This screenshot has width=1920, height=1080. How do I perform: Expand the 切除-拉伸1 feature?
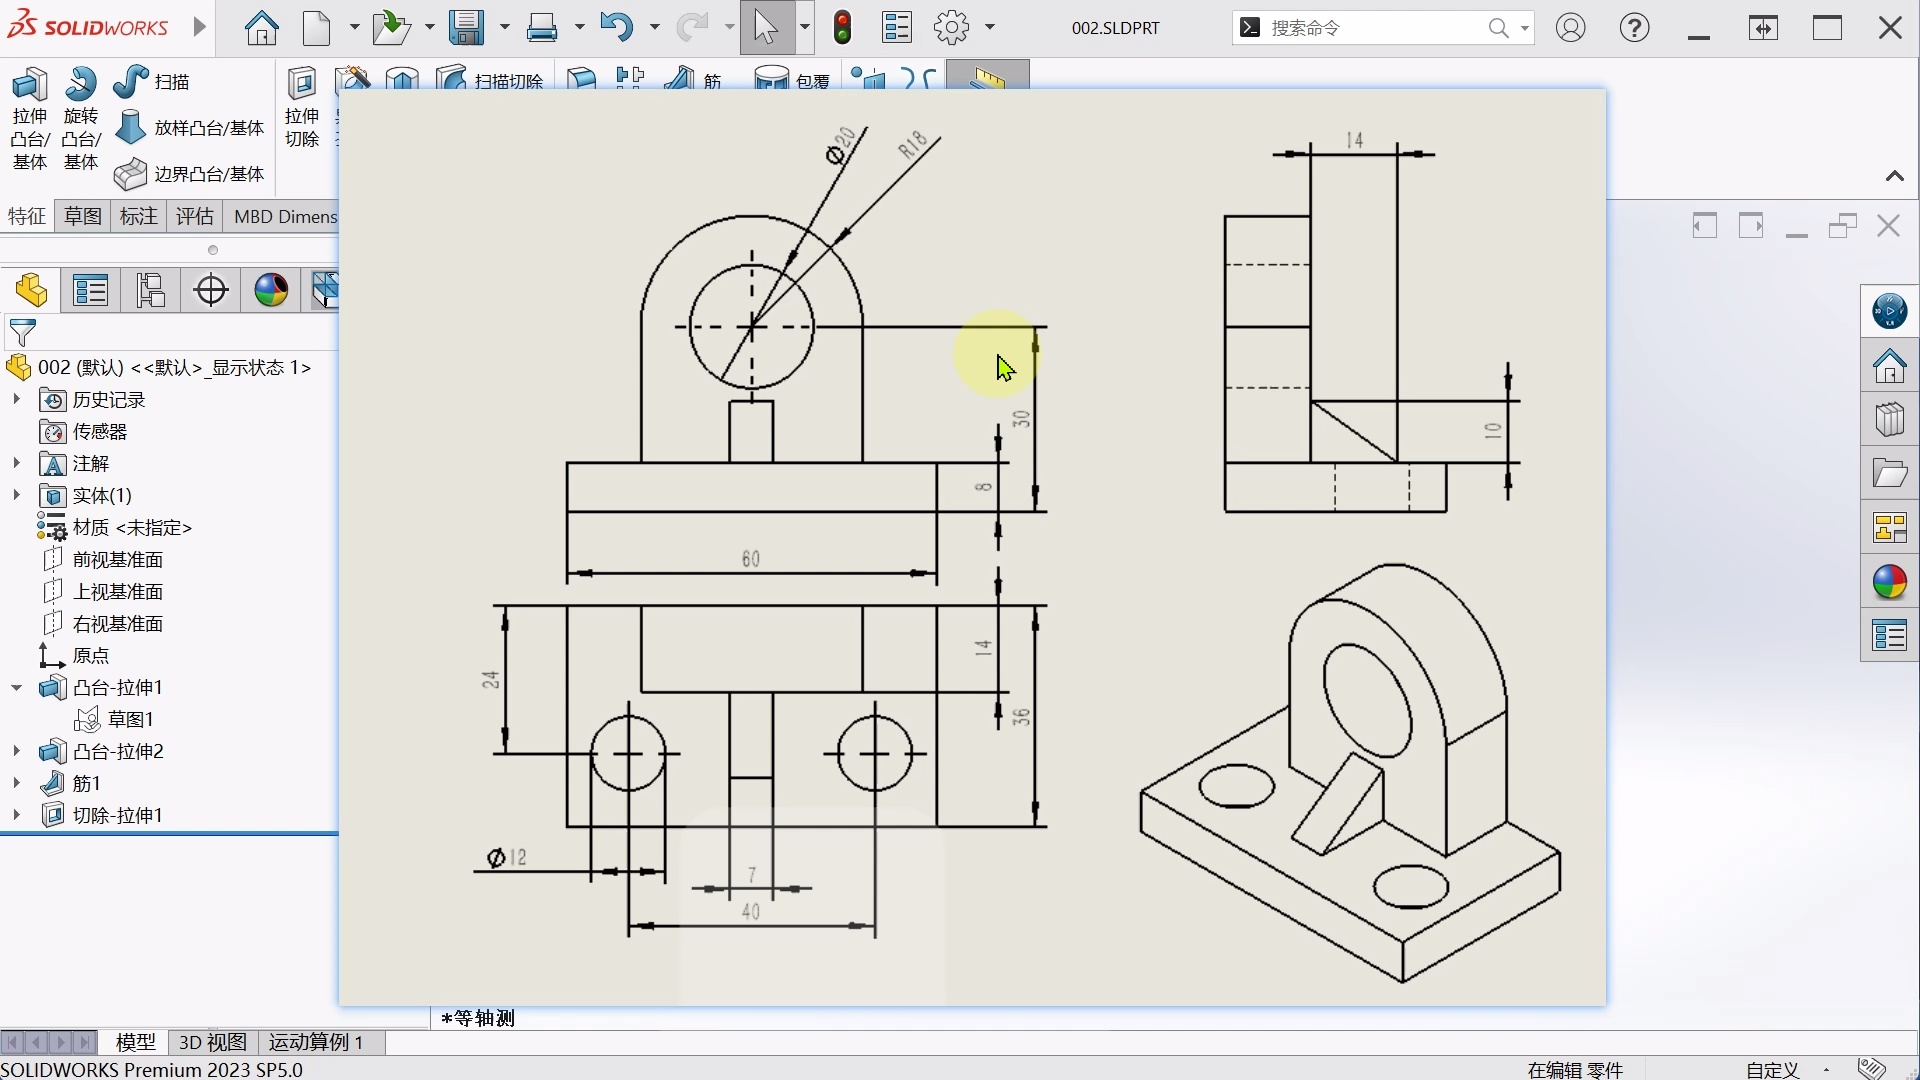point(16,815)
